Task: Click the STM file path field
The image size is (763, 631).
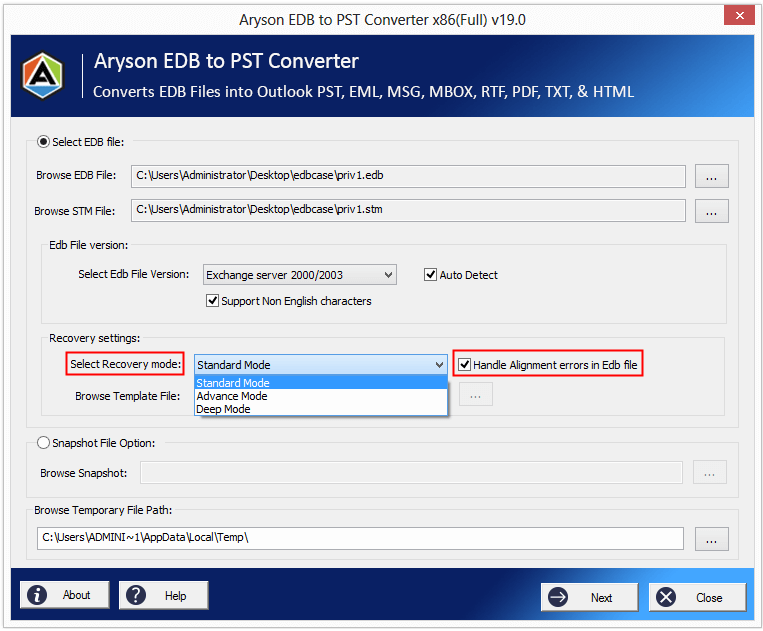Action: (x=408, y=210)
